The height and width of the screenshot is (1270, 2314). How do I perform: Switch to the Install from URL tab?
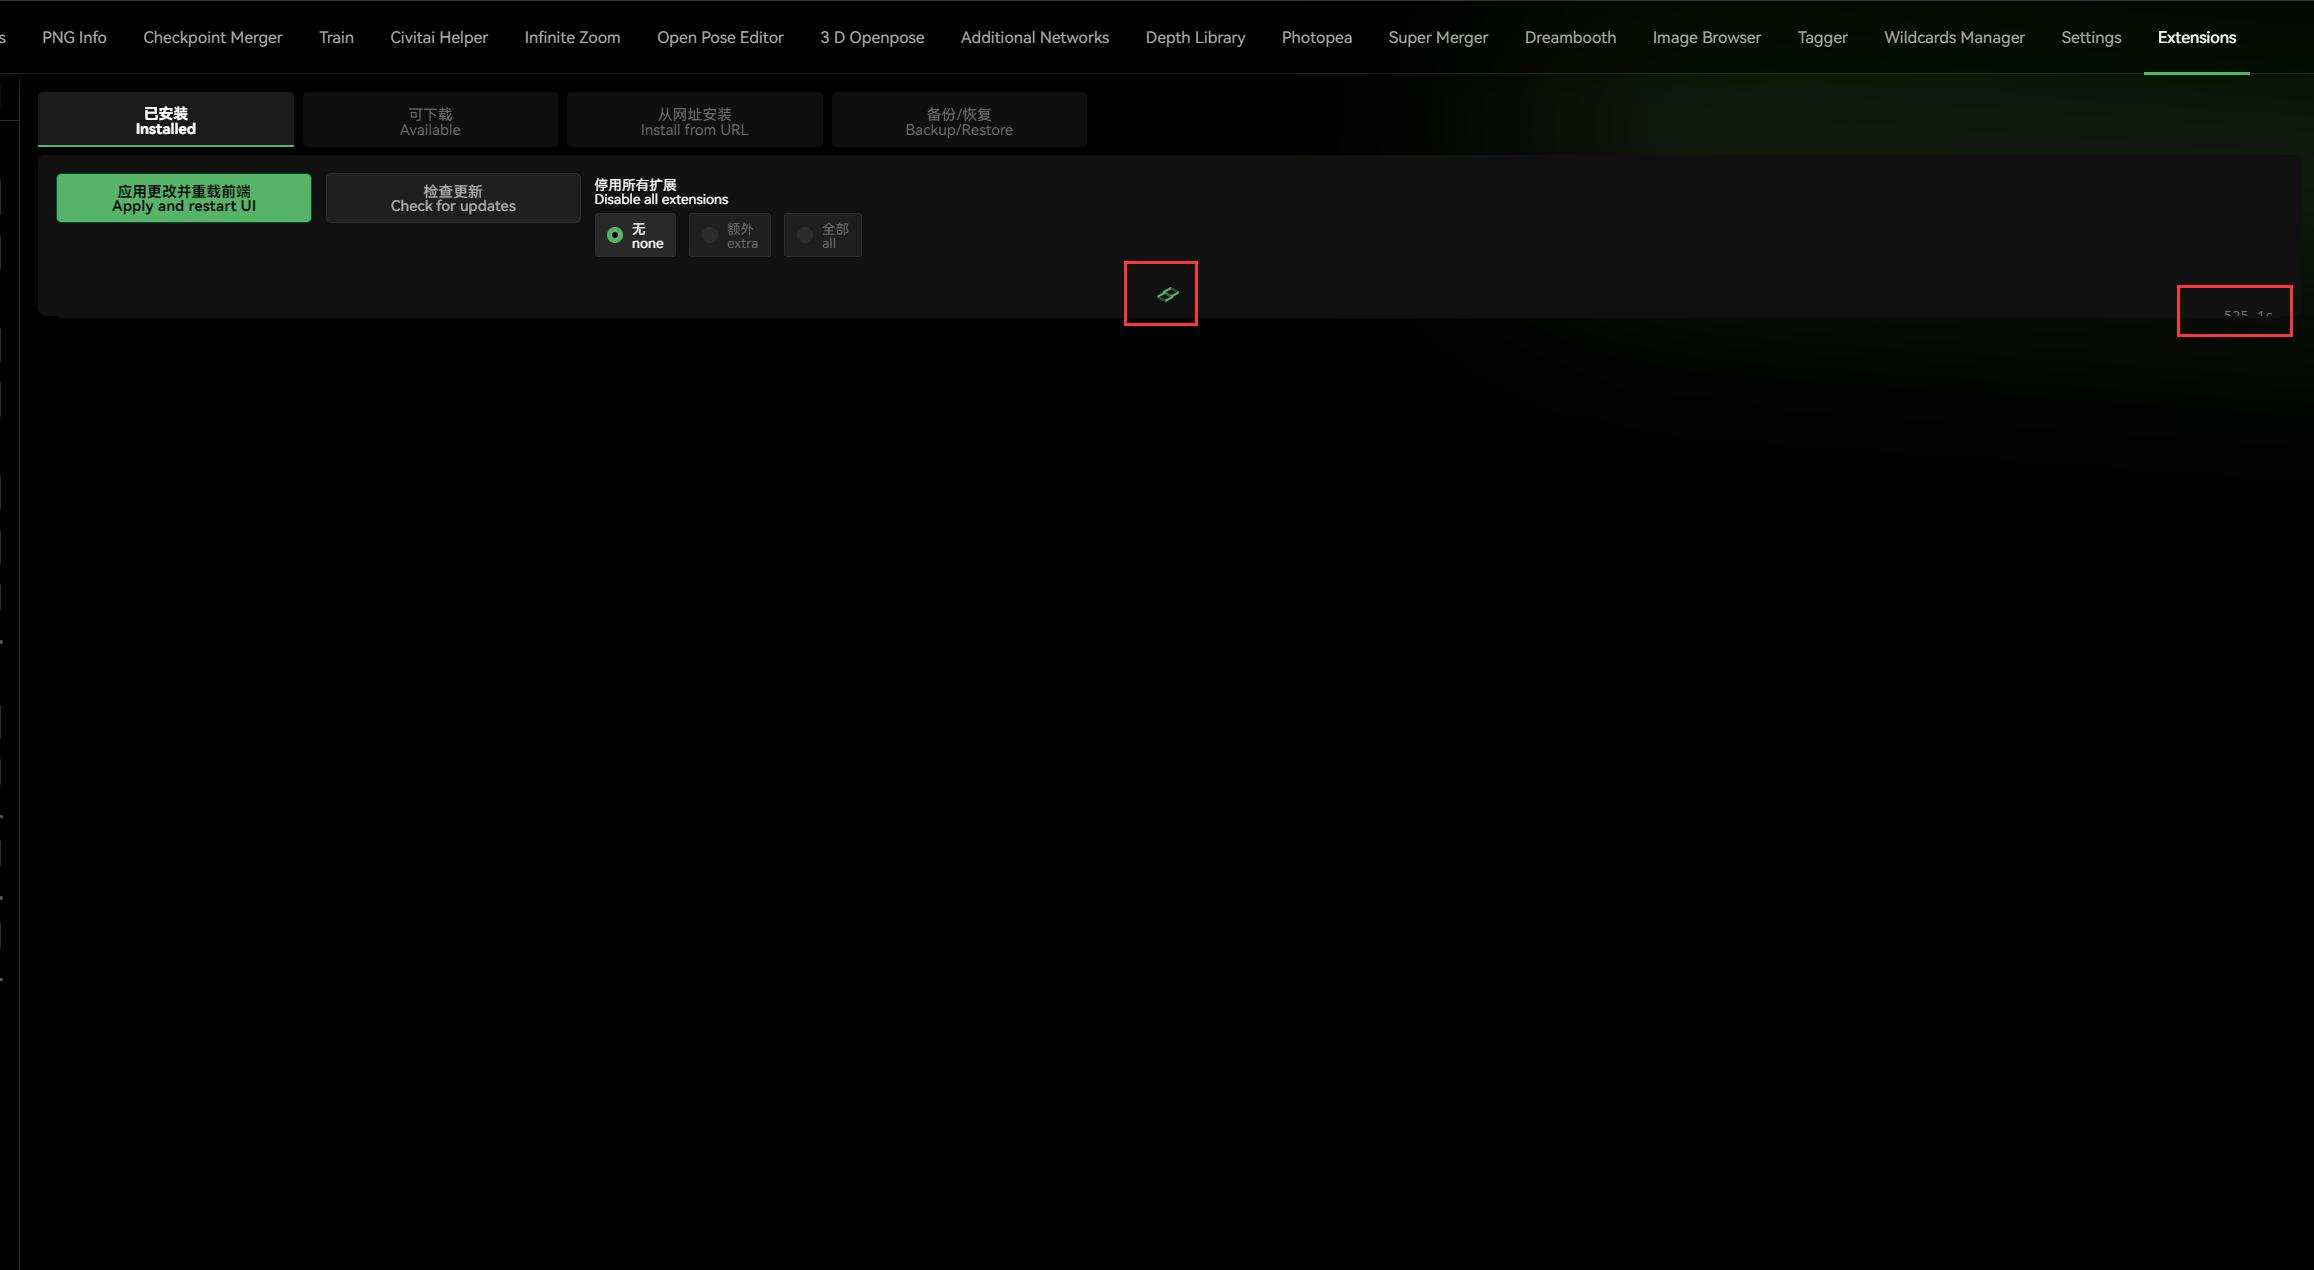click(x=694, y=119)
